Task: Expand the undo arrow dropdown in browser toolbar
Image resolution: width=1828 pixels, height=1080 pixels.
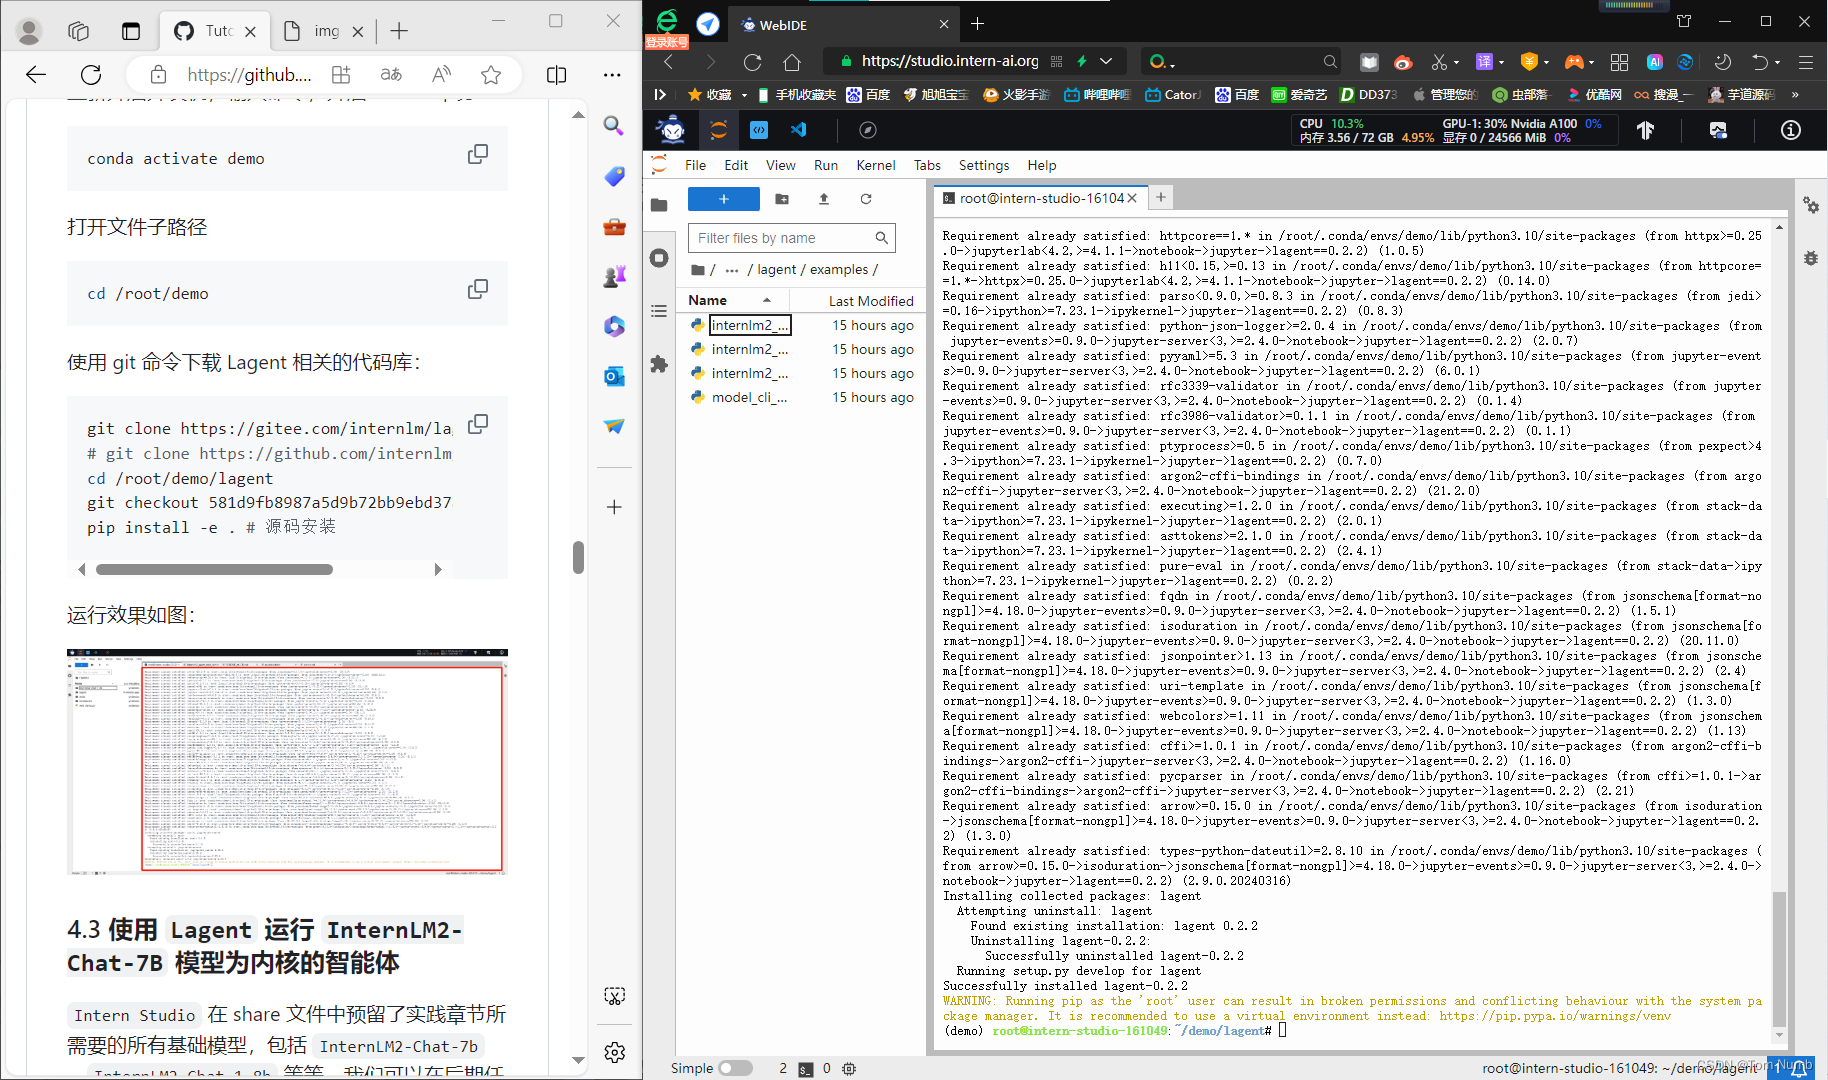Action: [x=1777, y=62]
